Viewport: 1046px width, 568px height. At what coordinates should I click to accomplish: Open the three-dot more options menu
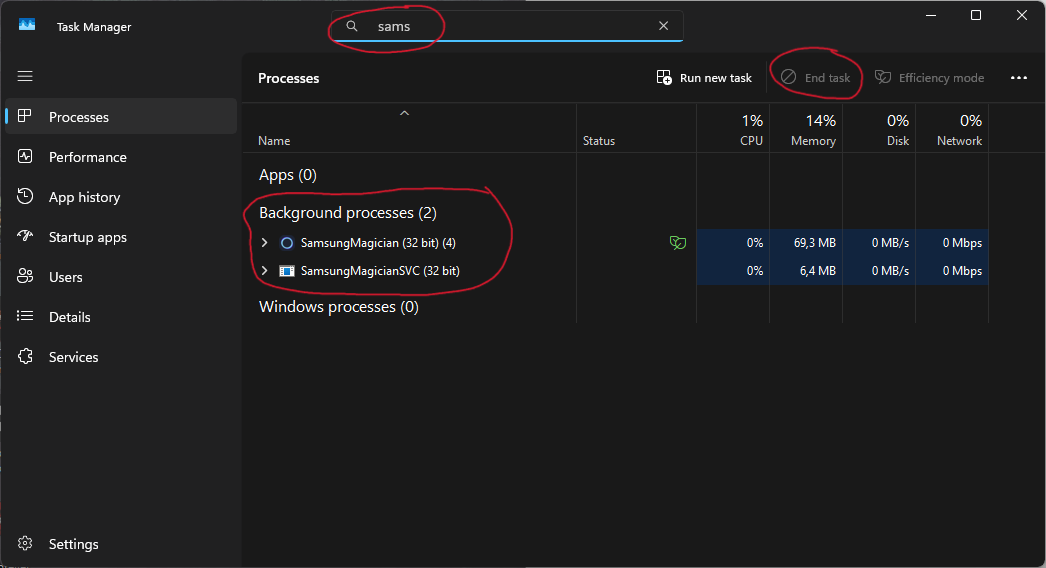(x=1019, y=77)
